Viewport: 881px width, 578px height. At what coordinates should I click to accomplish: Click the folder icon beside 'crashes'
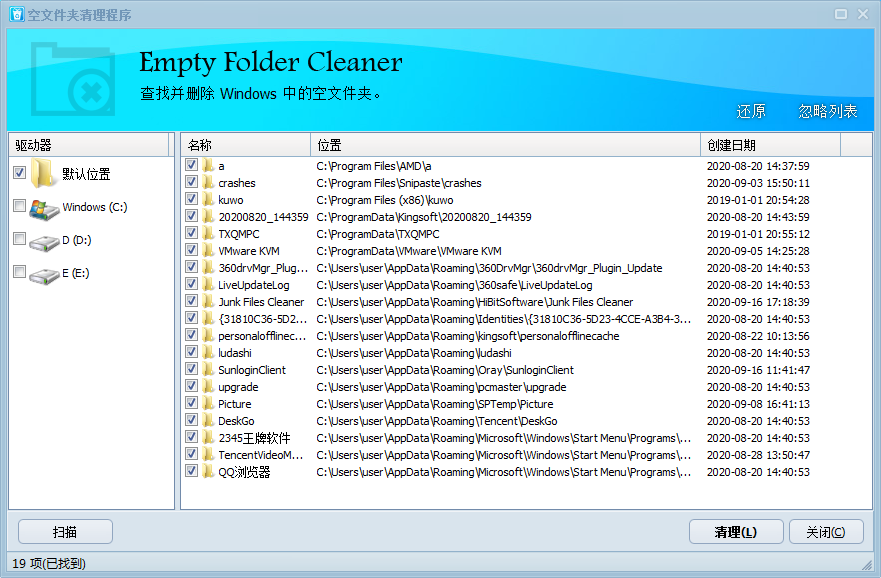pyautogui.click(x=209, y=183)
